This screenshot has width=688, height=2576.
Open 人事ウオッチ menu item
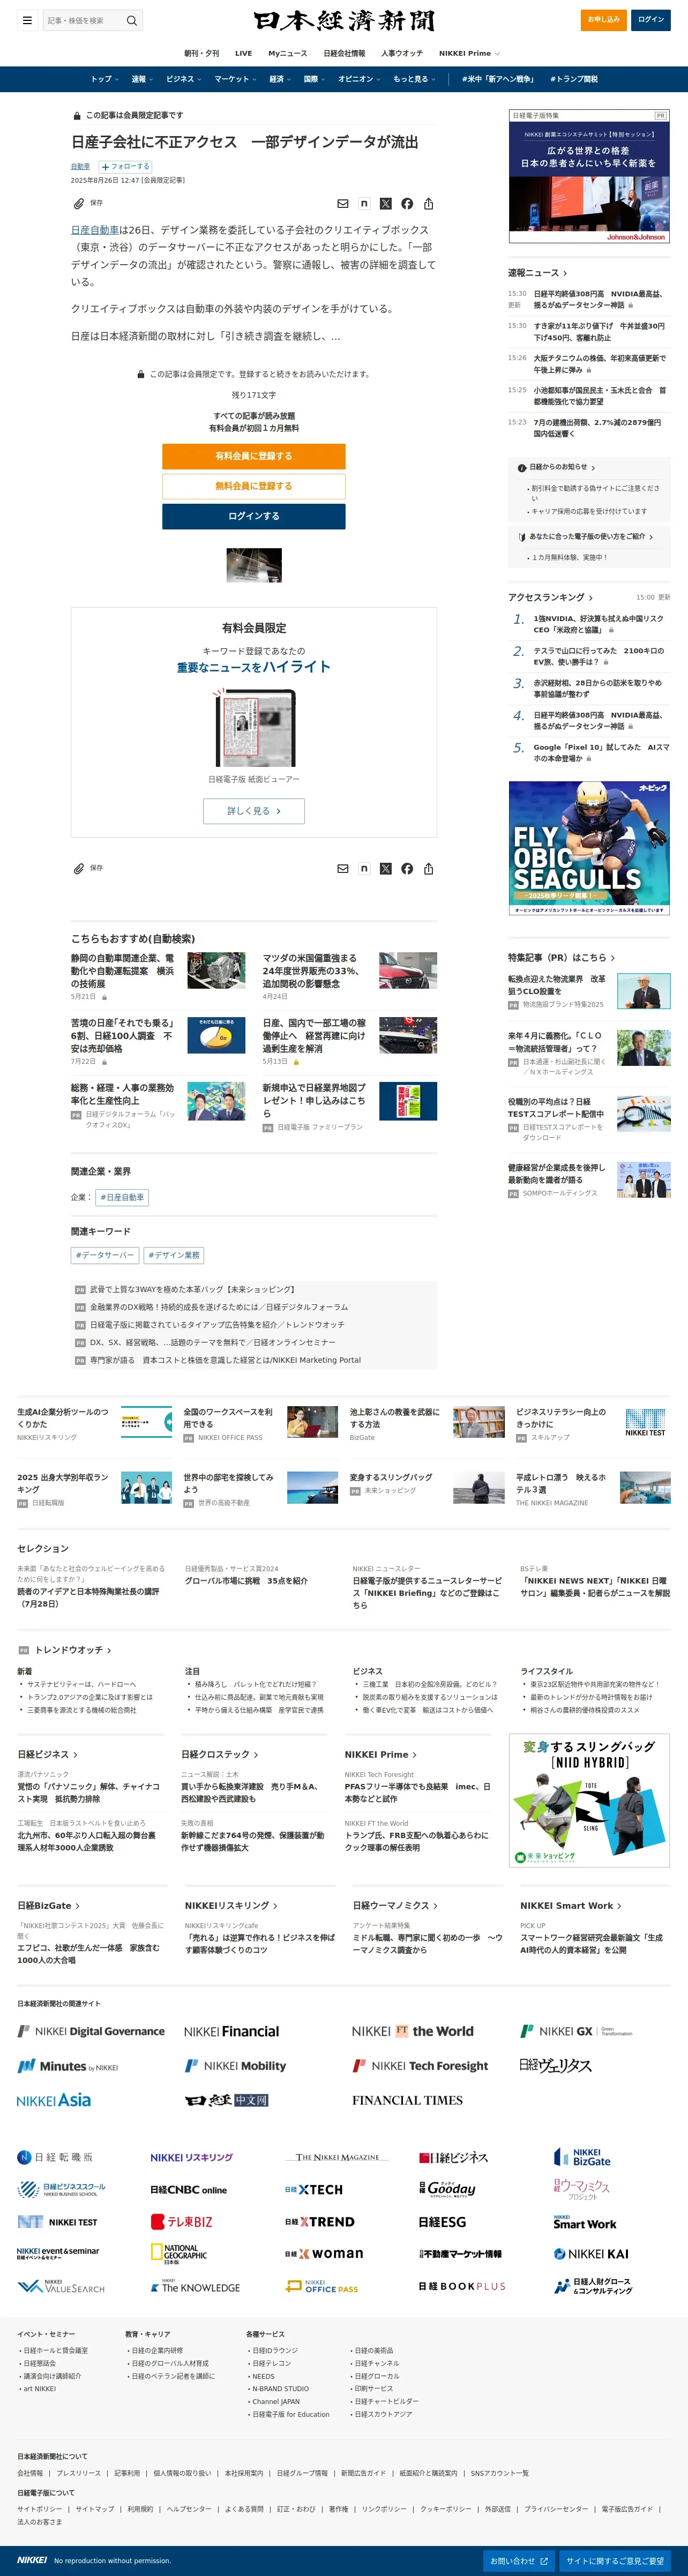click(402, 53)
